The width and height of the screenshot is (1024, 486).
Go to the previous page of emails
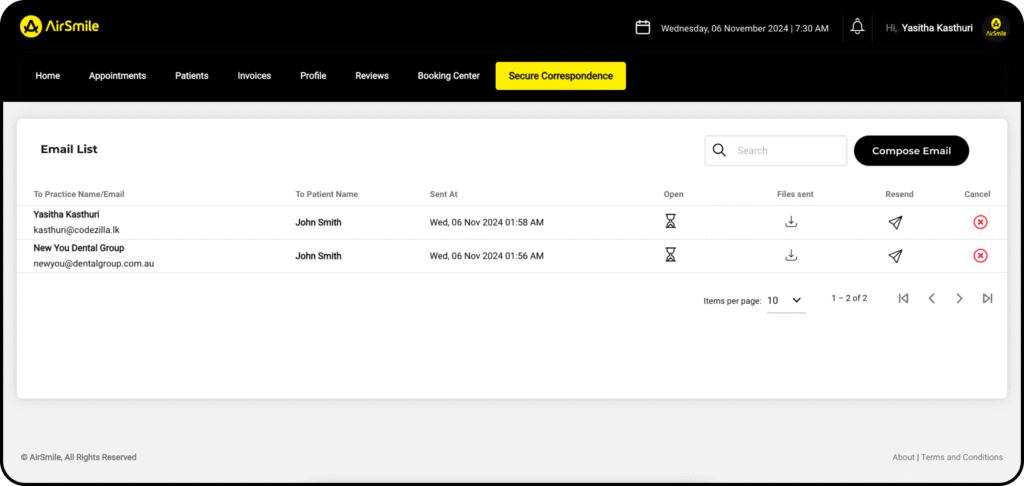pos(931,298)
